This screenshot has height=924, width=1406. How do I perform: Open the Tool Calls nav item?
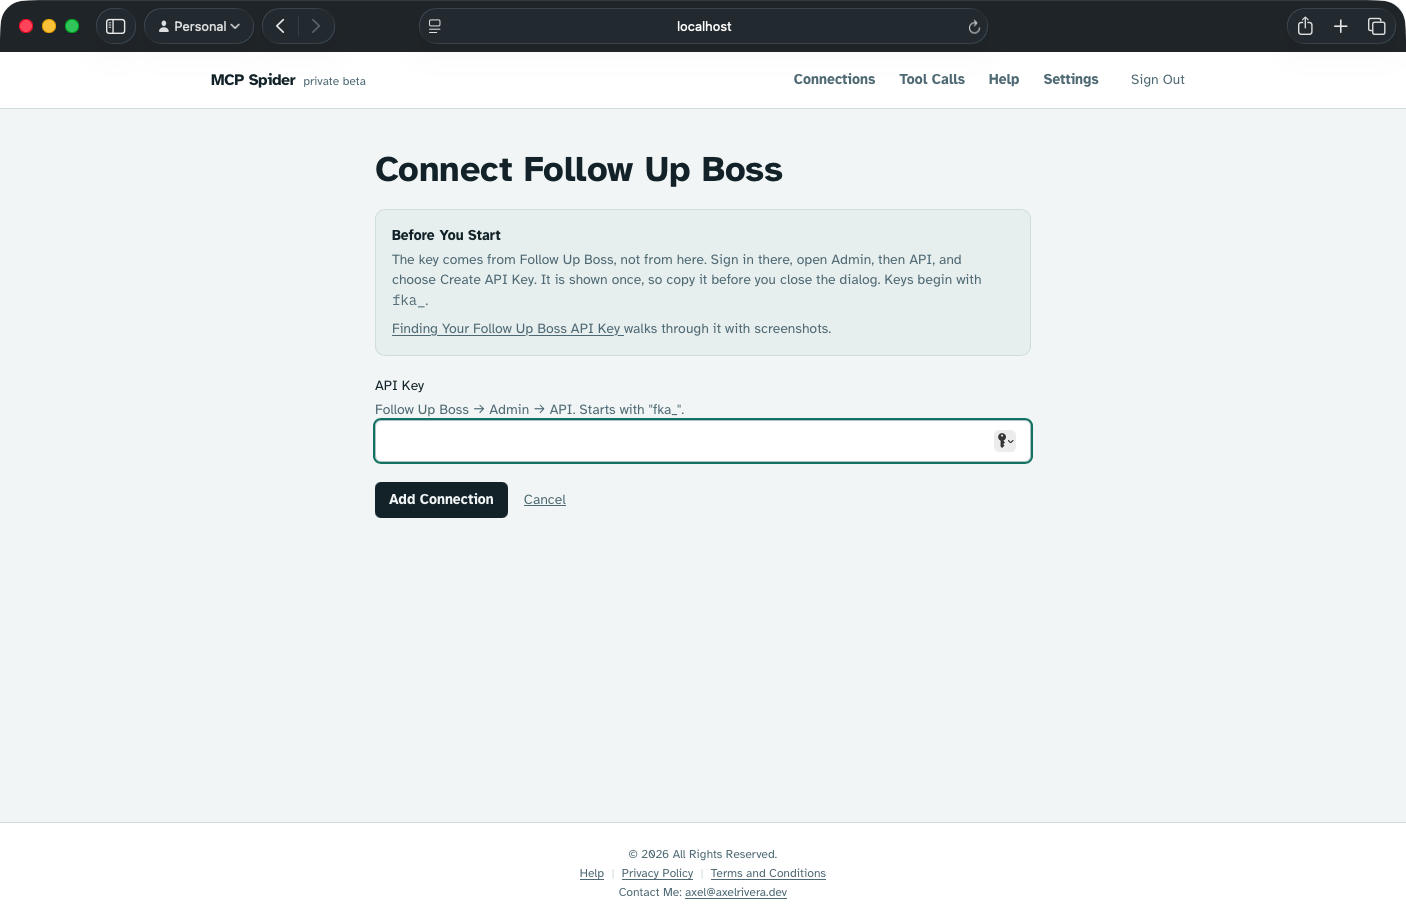coord(932,79)
